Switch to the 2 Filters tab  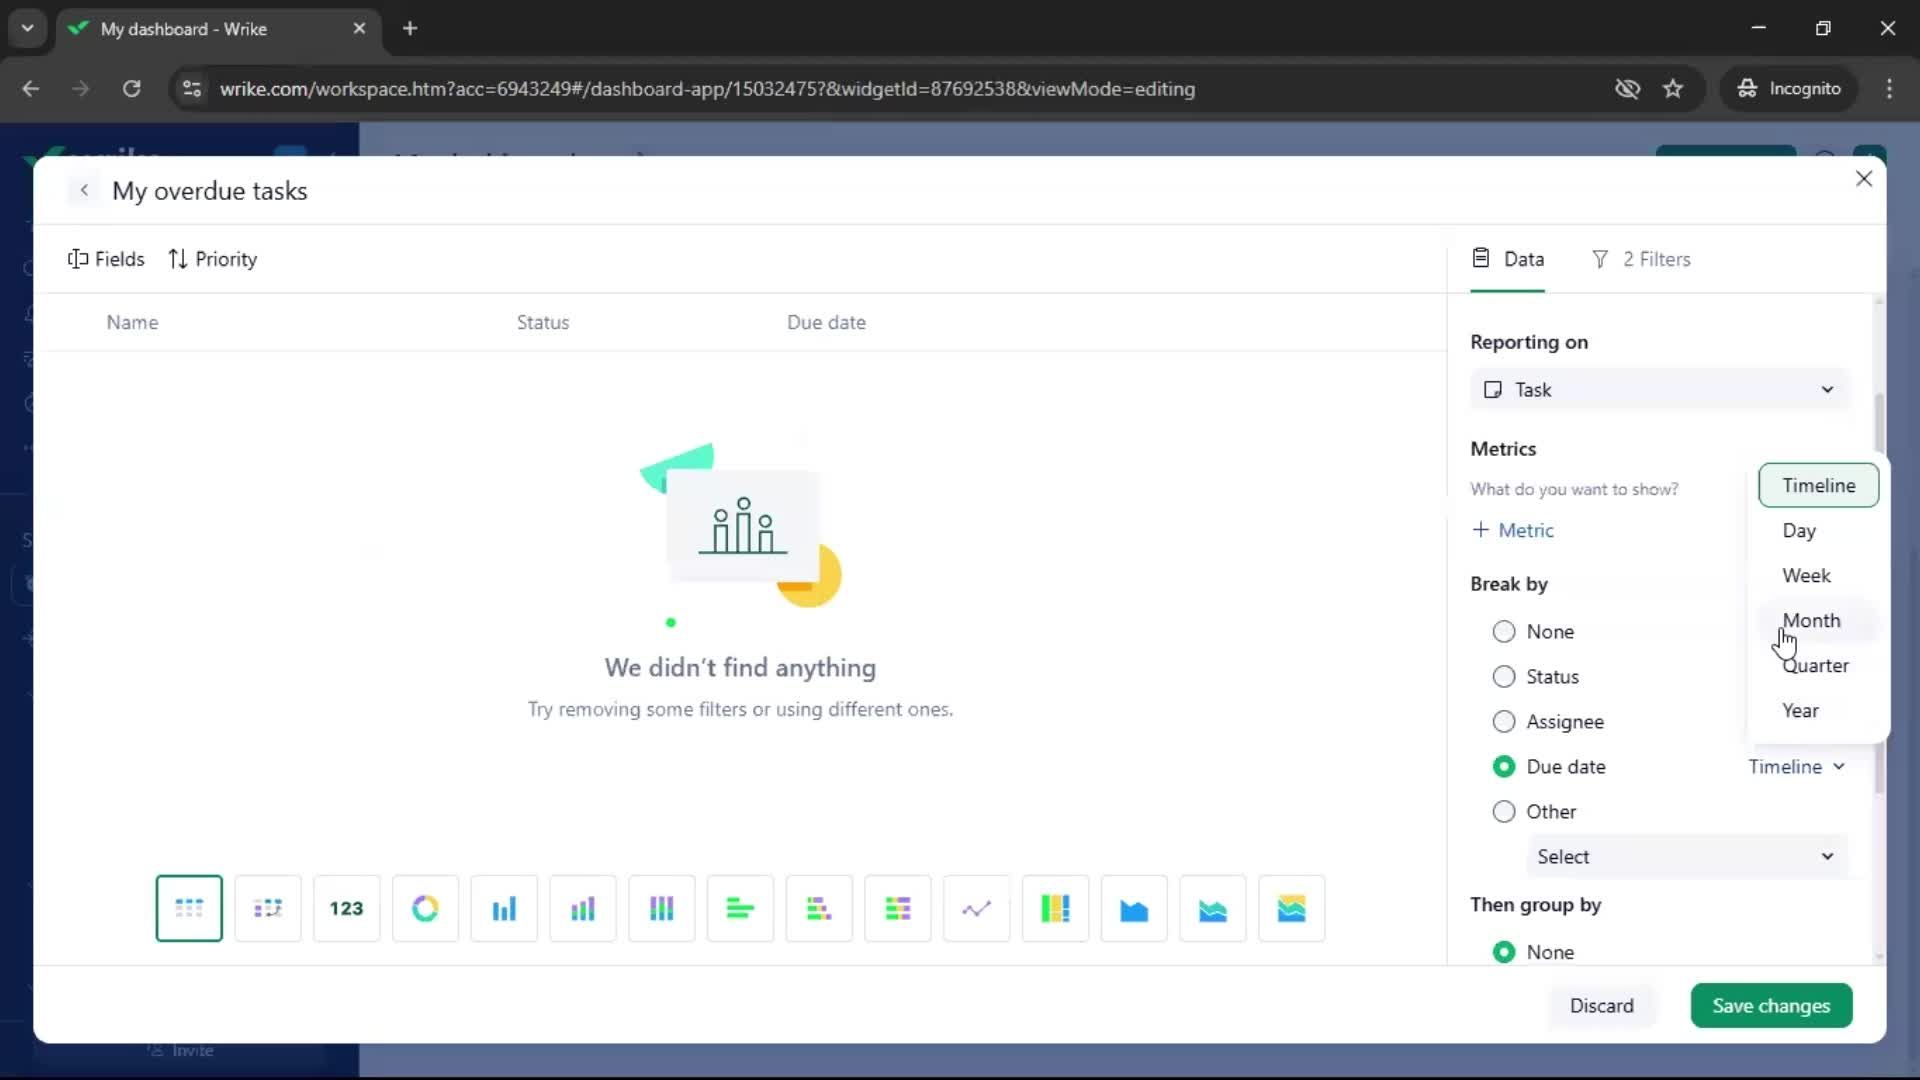[1641, 259]
